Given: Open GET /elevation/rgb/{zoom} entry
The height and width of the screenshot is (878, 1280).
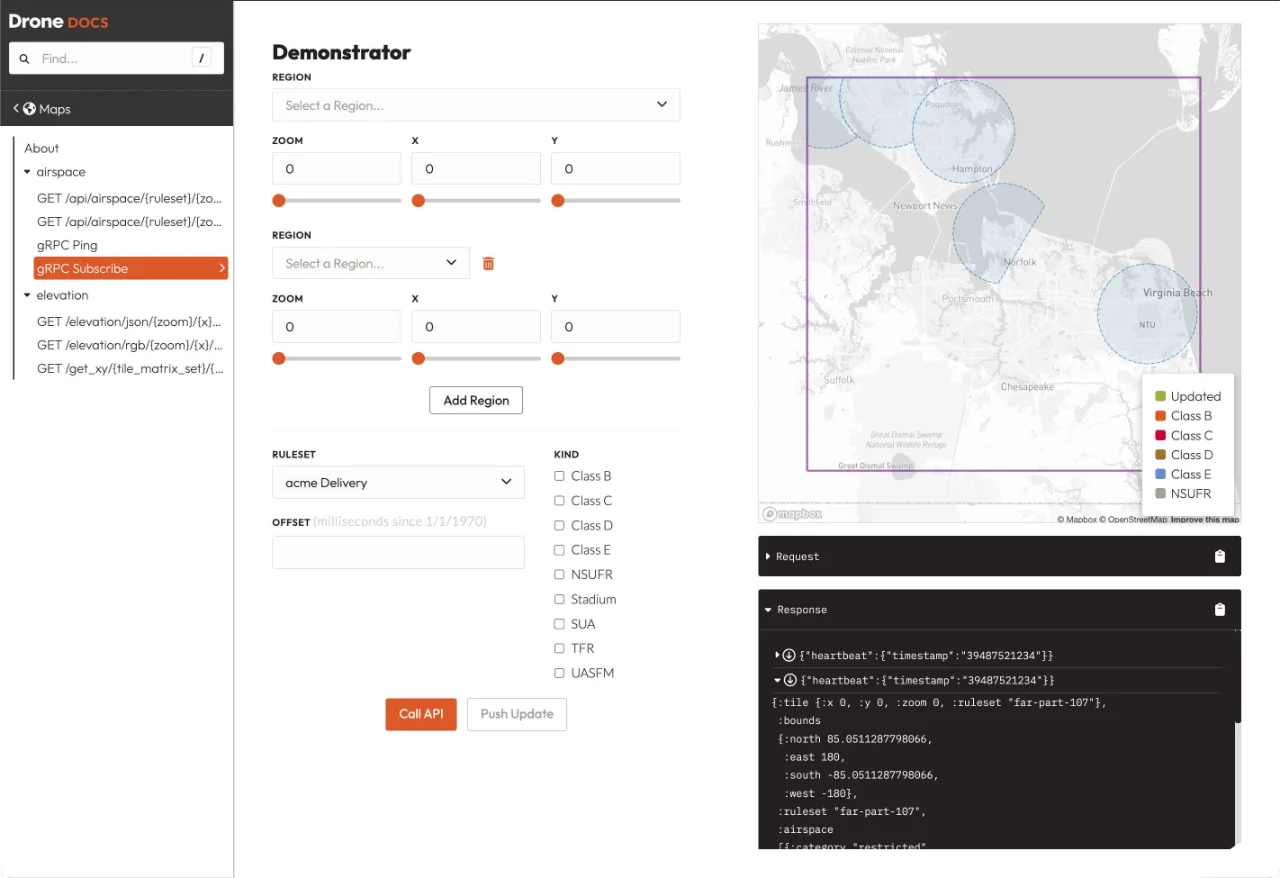Looking at the screenshot, I should [129, 345].
